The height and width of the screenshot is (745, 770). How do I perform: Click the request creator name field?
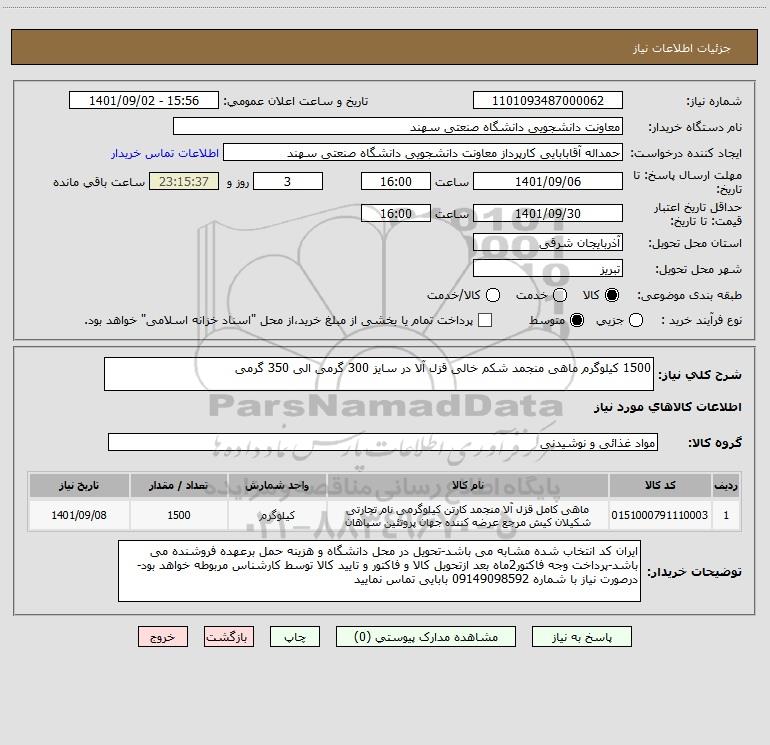[423, 153]
